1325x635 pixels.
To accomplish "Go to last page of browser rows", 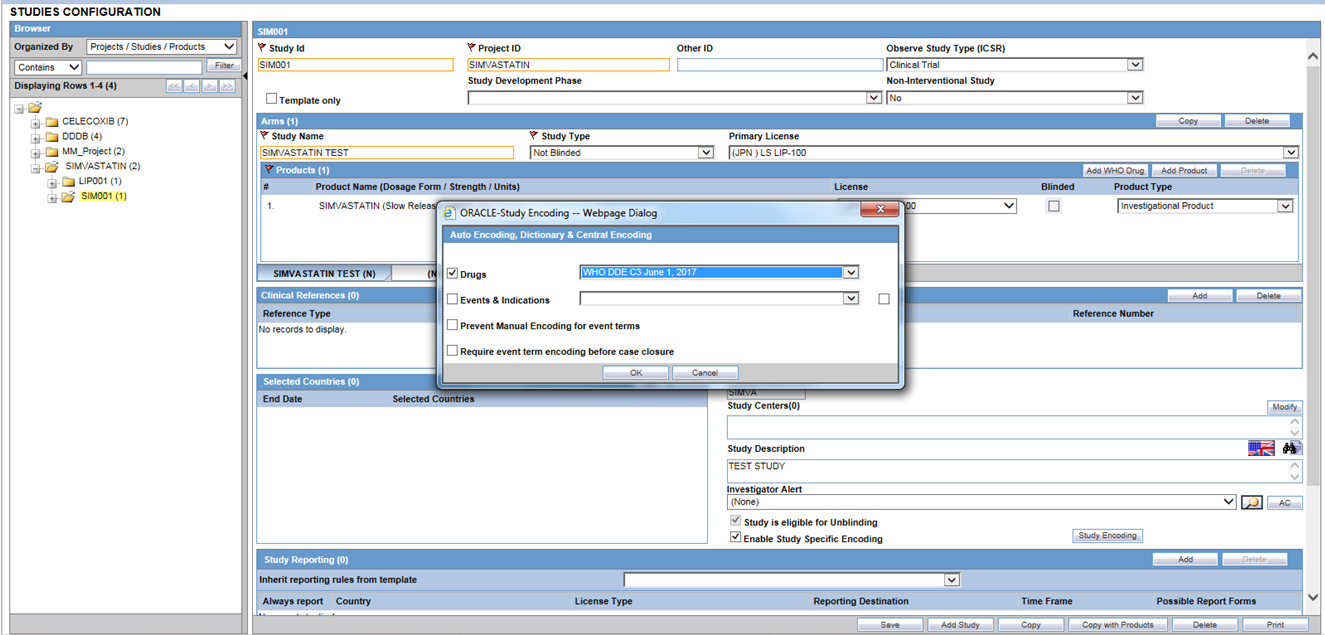I will [227, 87].
